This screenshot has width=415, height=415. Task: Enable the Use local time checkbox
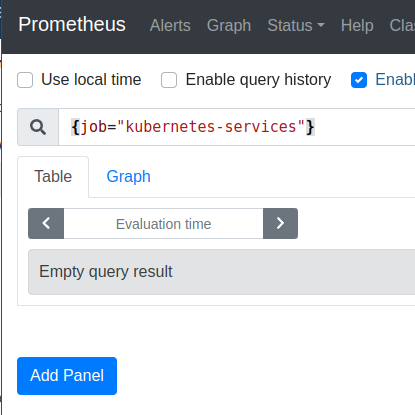(25, 80)
